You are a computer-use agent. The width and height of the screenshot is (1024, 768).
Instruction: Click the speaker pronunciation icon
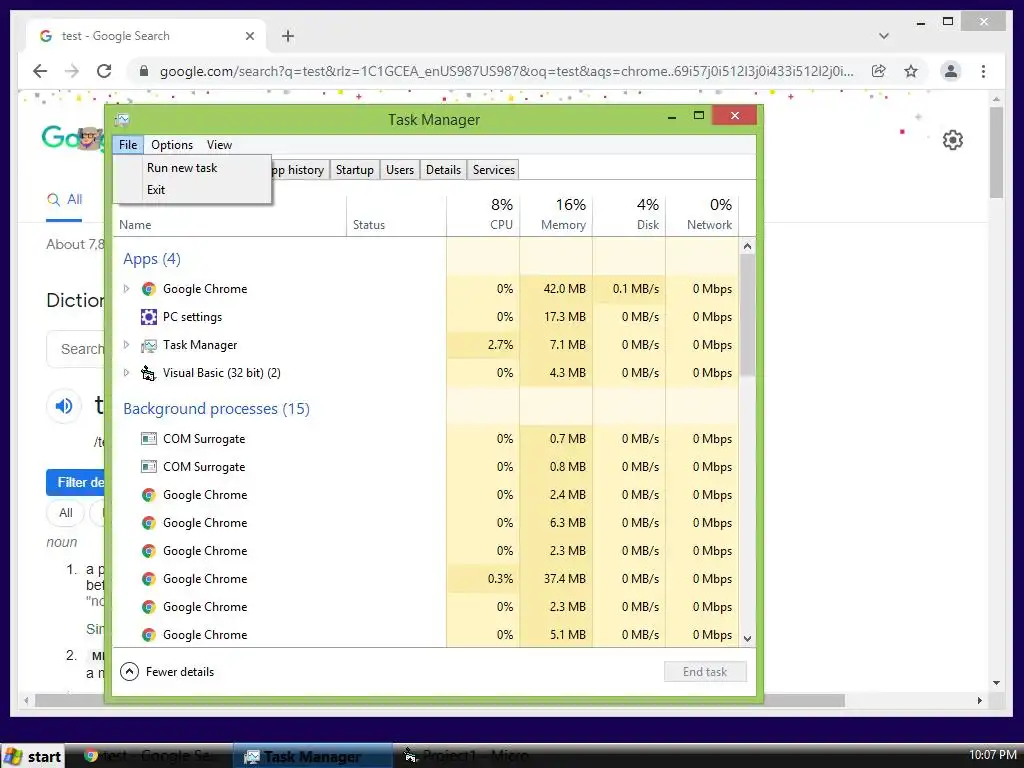point(64,406)
